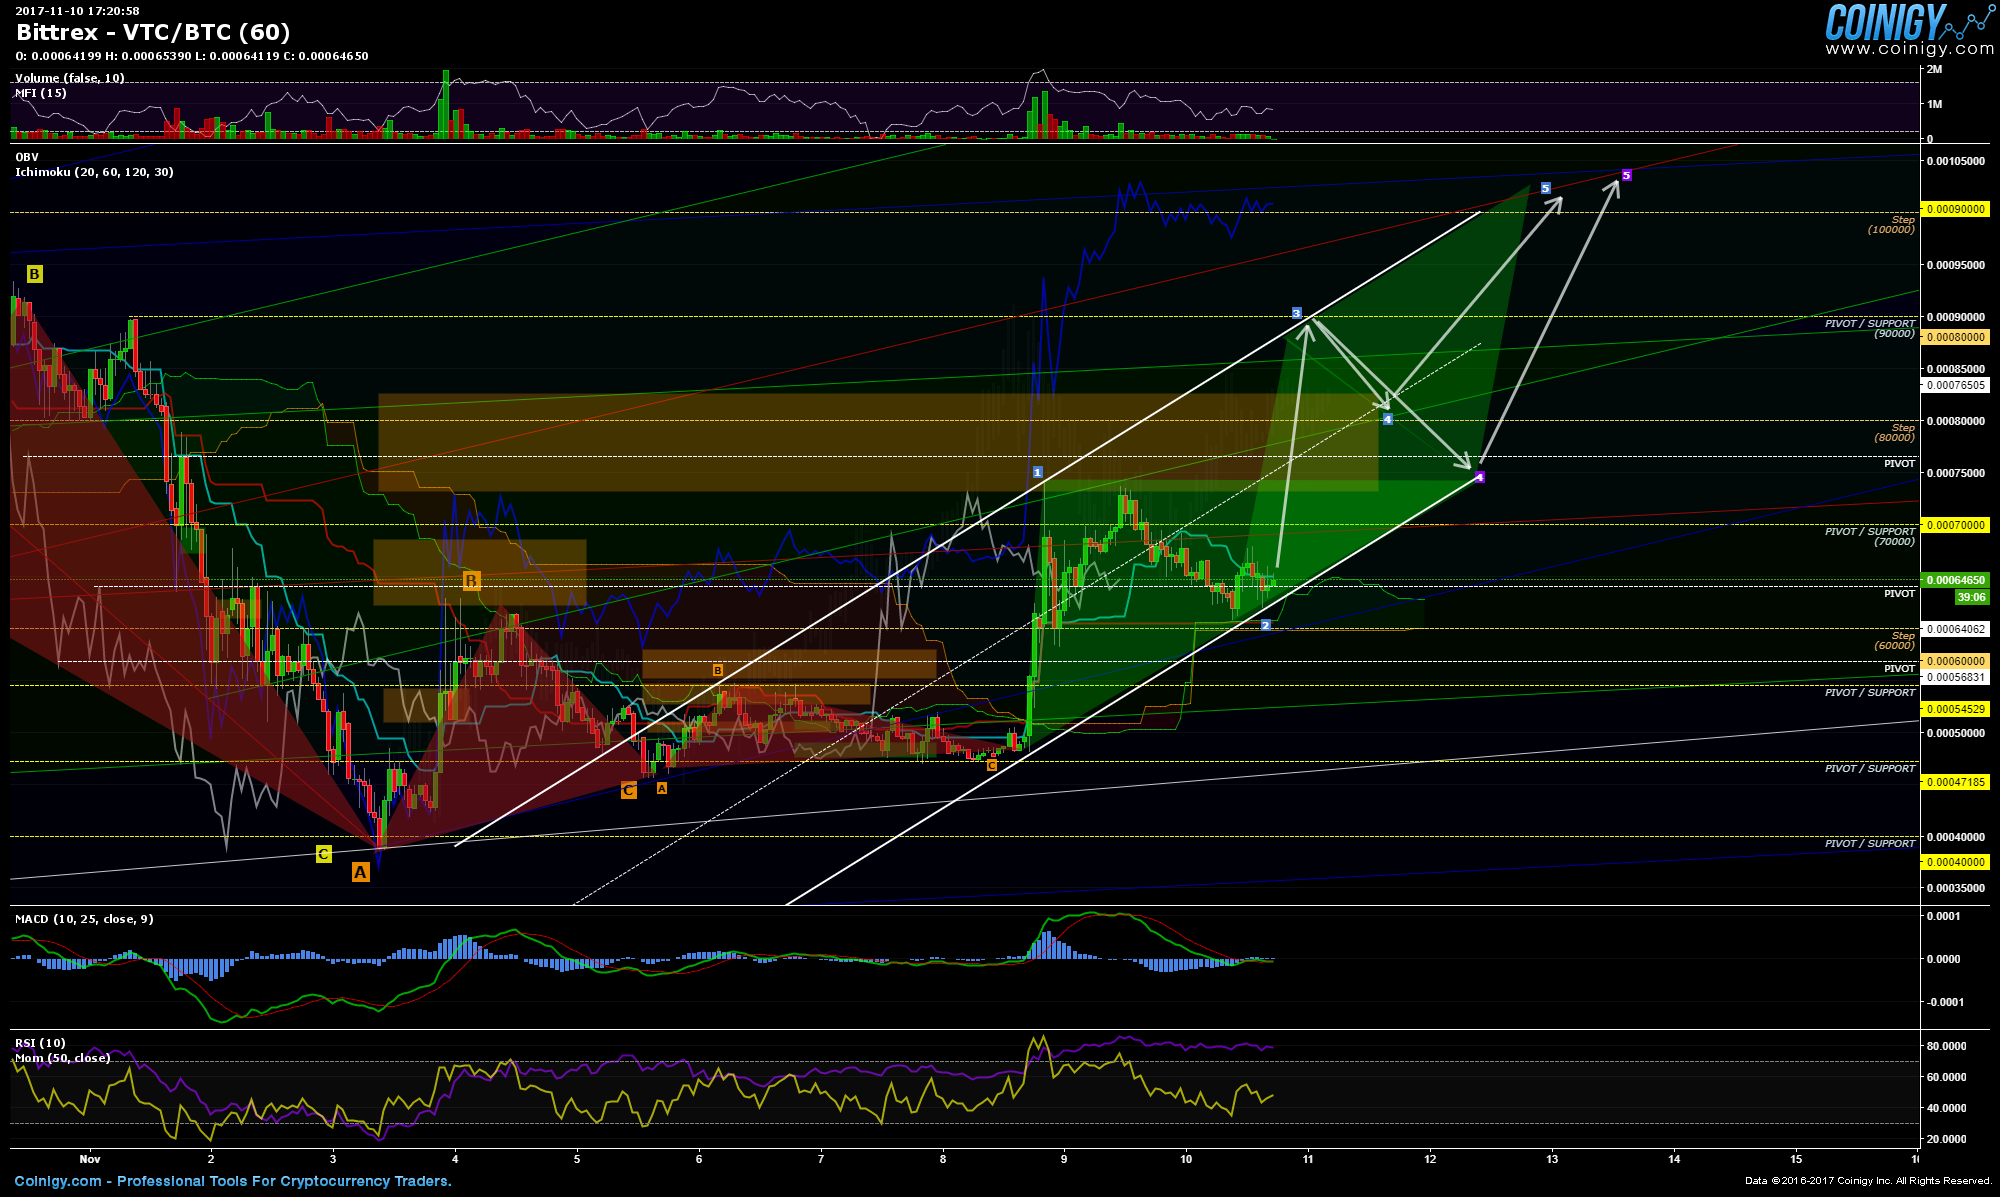2000x1197 pixels.
Task: Click the blue wave 3 marker
Action: pyautogui.click(x=1296, y=313)
